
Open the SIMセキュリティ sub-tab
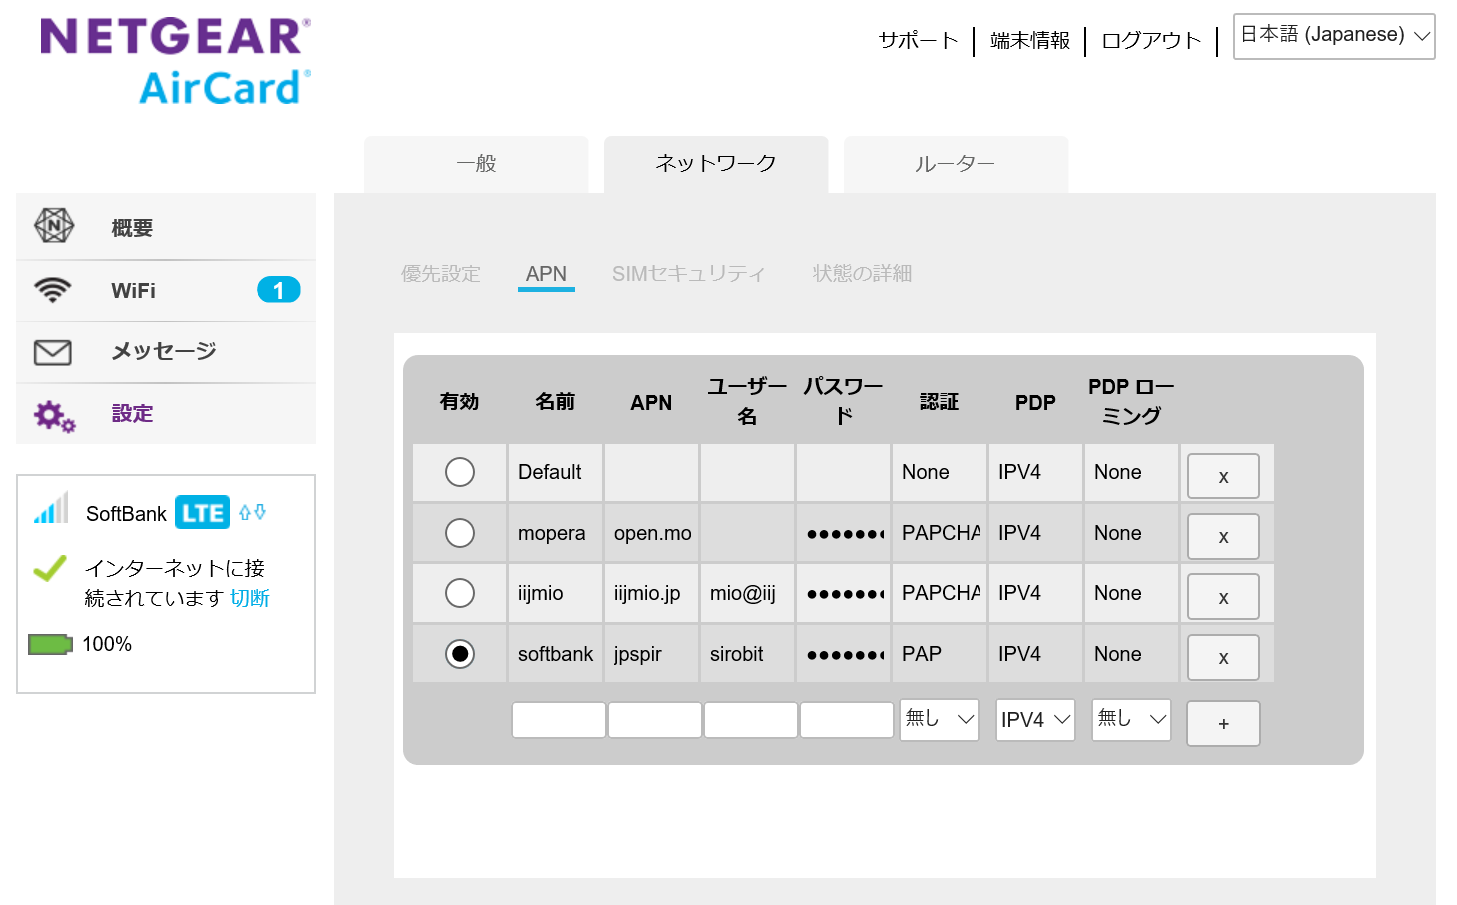tap(688, 274)
